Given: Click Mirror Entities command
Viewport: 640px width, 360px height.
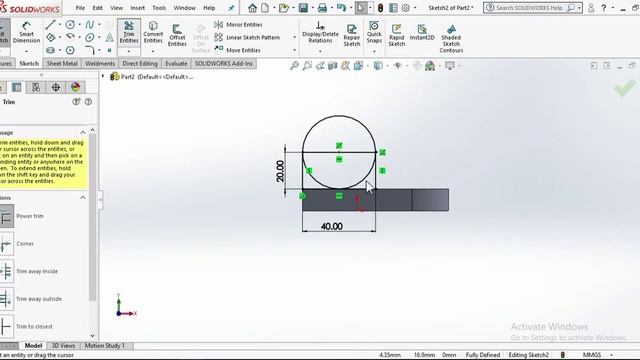Looking at the screenshot, I should [238, 24].
